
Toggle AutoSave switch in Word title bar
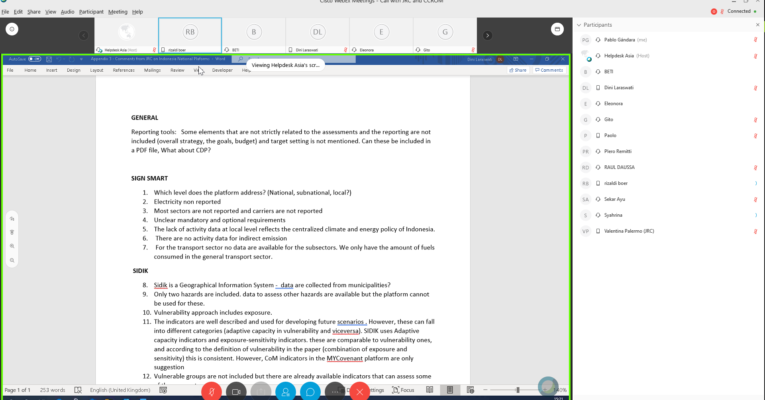click(34, 59)
